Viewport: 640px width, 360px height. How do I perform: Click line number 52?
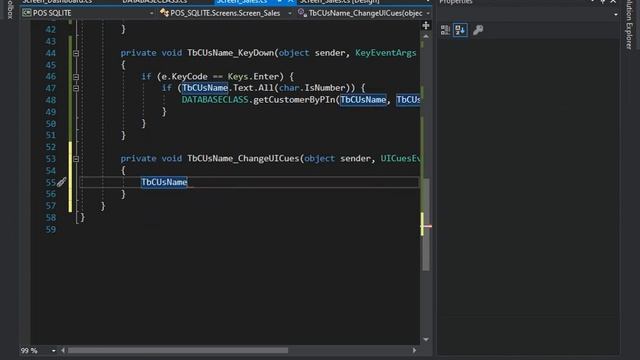51,147
